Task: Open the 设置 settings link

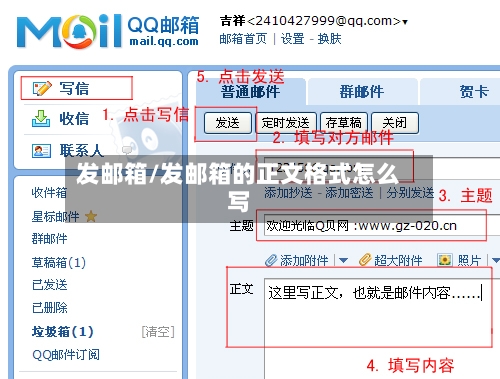Action: tap(293, 39)
